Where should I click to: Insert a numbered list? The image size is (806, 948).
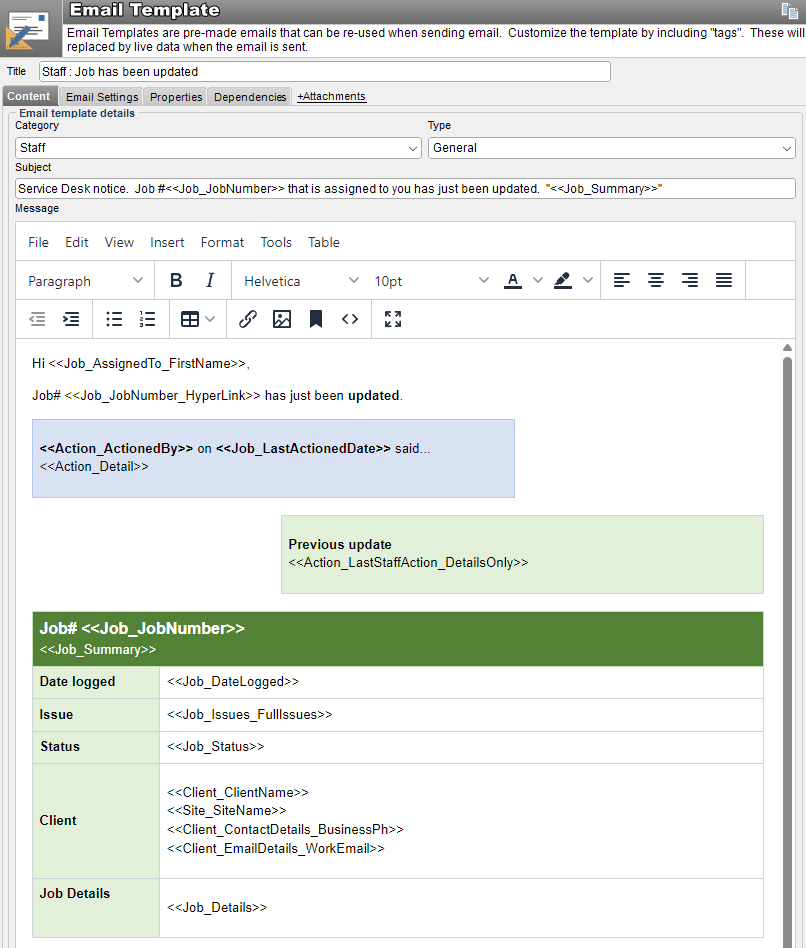[148, 319]
